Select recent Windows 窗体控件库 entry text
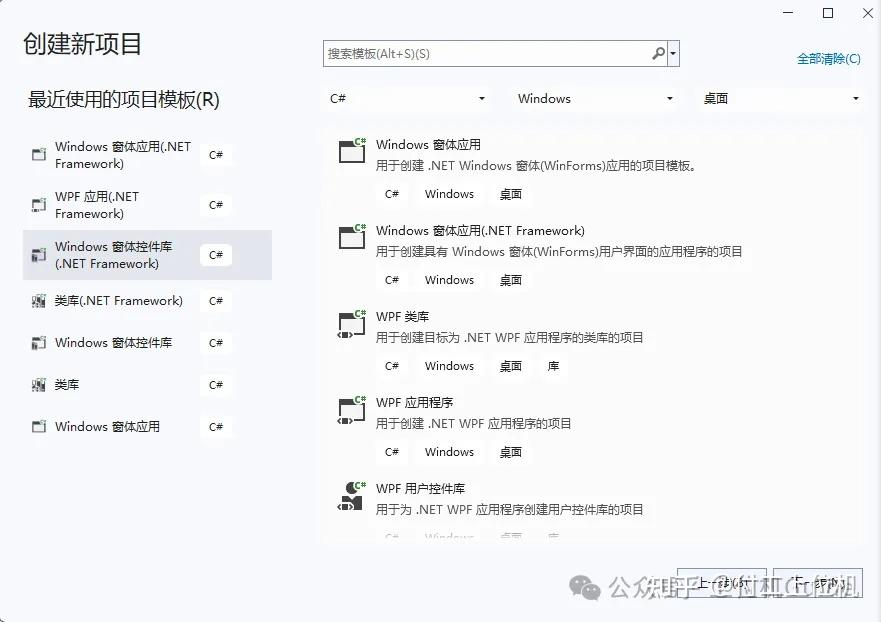The width and height of the screenshot is (881, 622). point(113,343)
